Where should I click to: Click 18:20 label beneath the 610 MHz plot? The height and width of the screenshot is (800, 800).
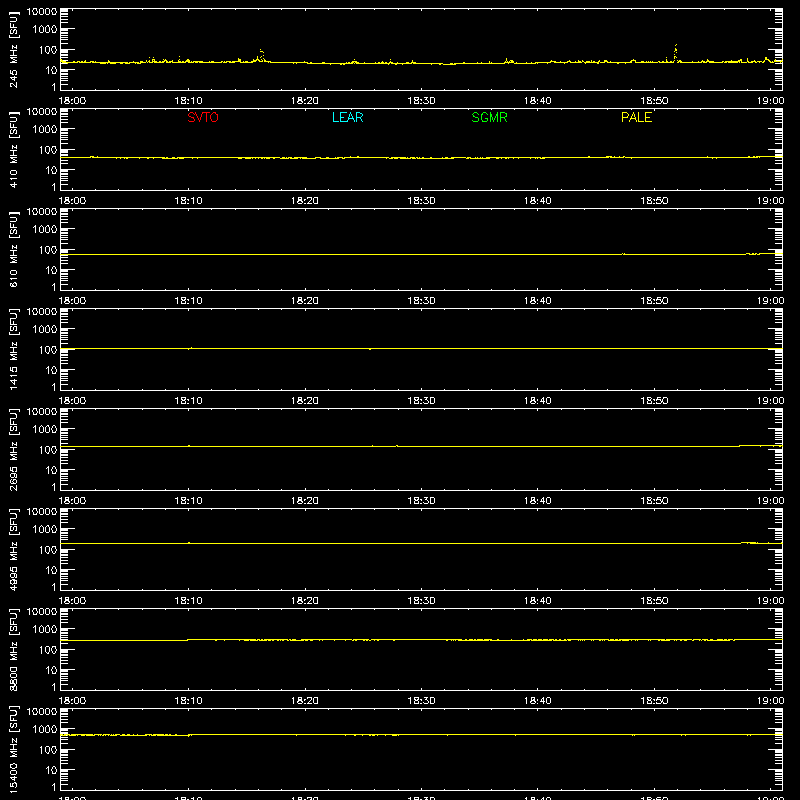(x=305, y=301)
